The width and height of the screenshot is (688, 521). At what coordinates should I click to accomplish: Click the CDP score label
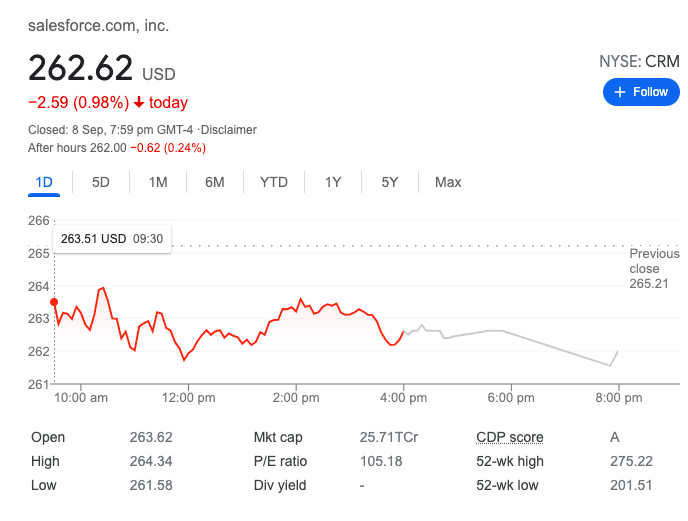point(509,437)
